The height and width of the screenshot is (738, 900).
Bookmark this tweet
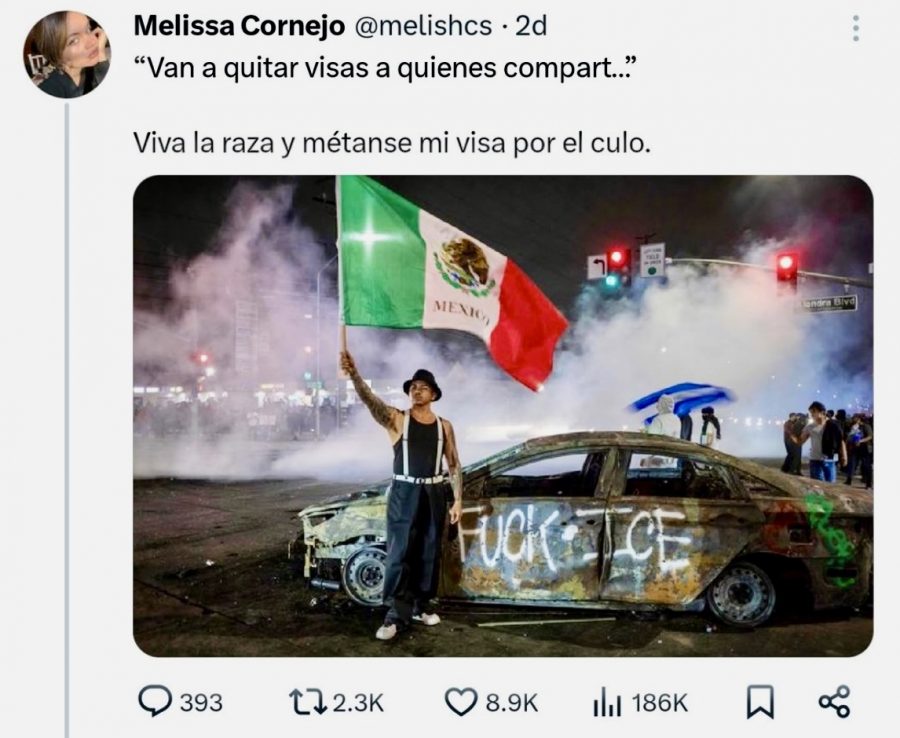pyautogui.click(x=759, y=702)
